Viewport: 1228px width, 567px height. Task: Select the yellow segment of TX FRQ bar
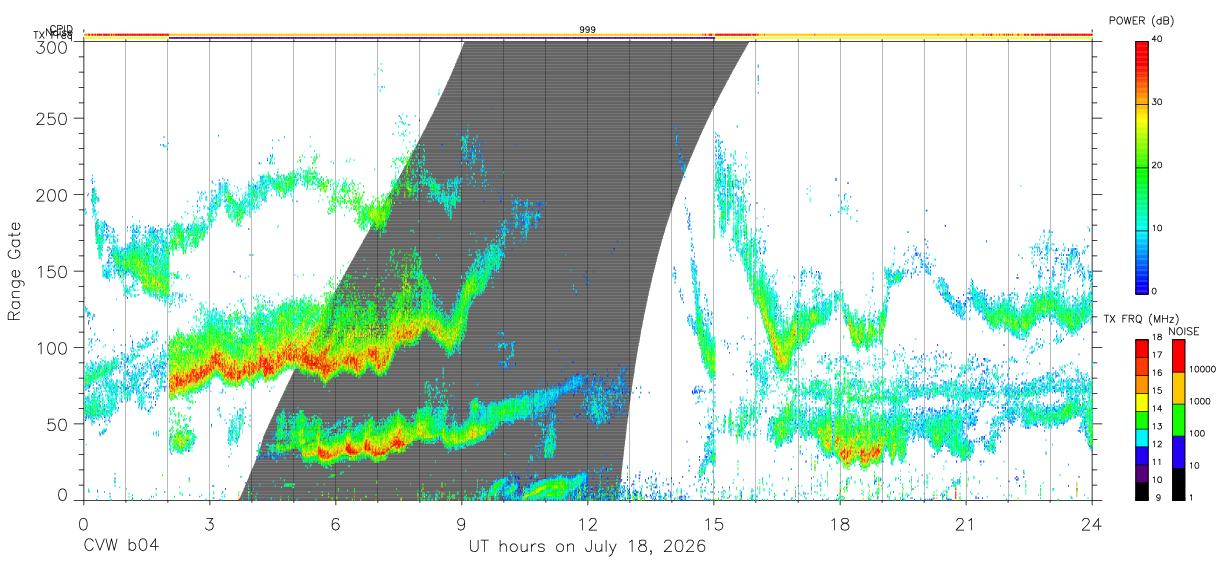1140,402
